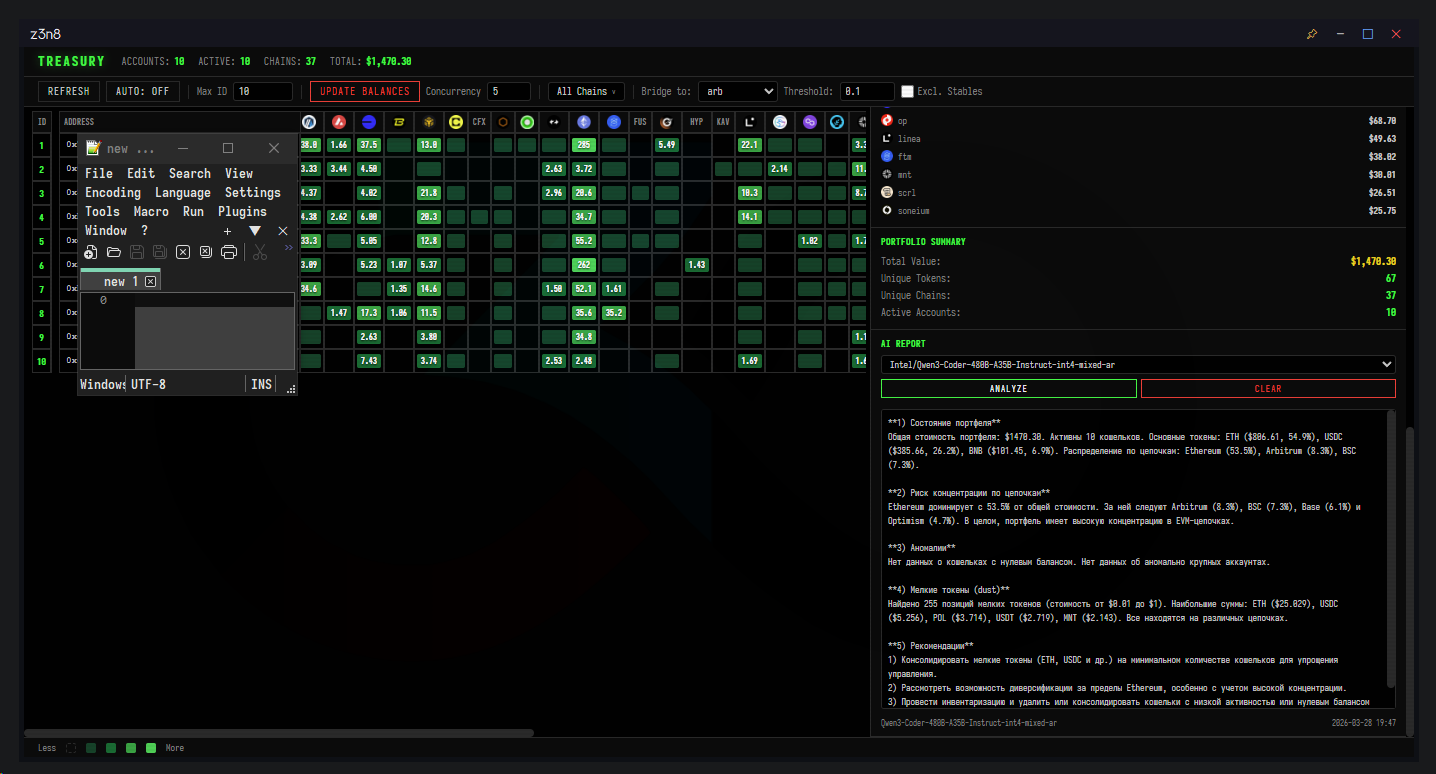1436x774 pixels.
Task: Click the brightest green legend swatch near More
Action: 151,748
